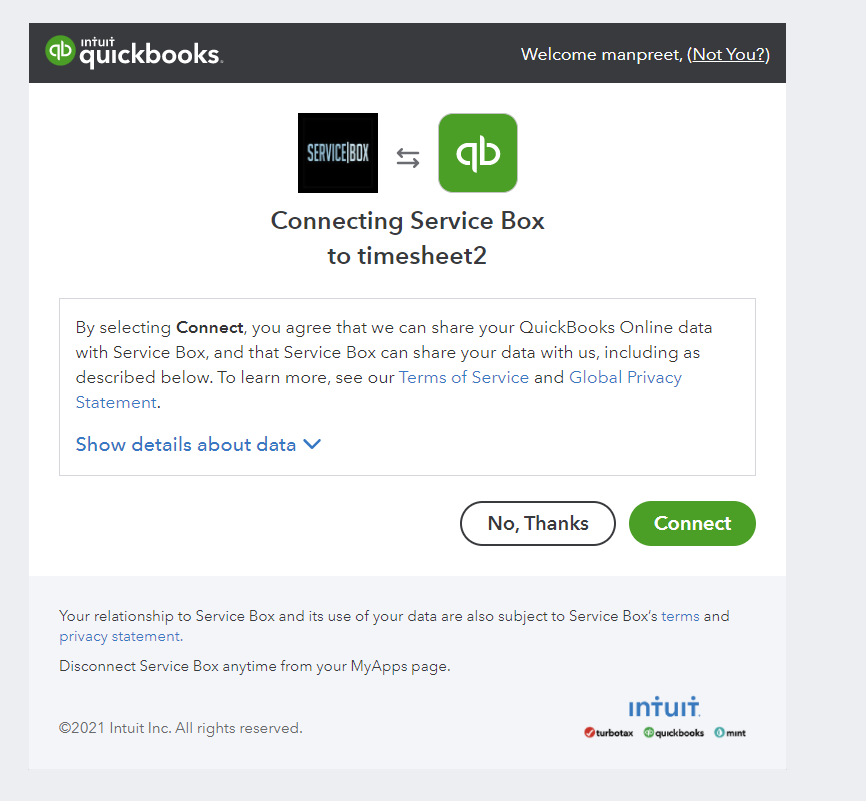Click the mint footer logo

[x=730, y=733]
